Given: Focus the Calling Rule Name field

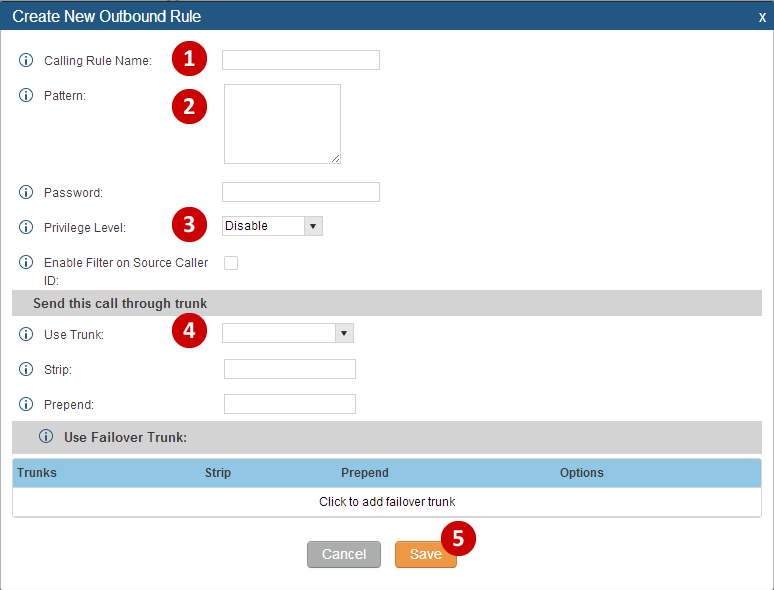Looking at the screenshot, I should [300, 60].
